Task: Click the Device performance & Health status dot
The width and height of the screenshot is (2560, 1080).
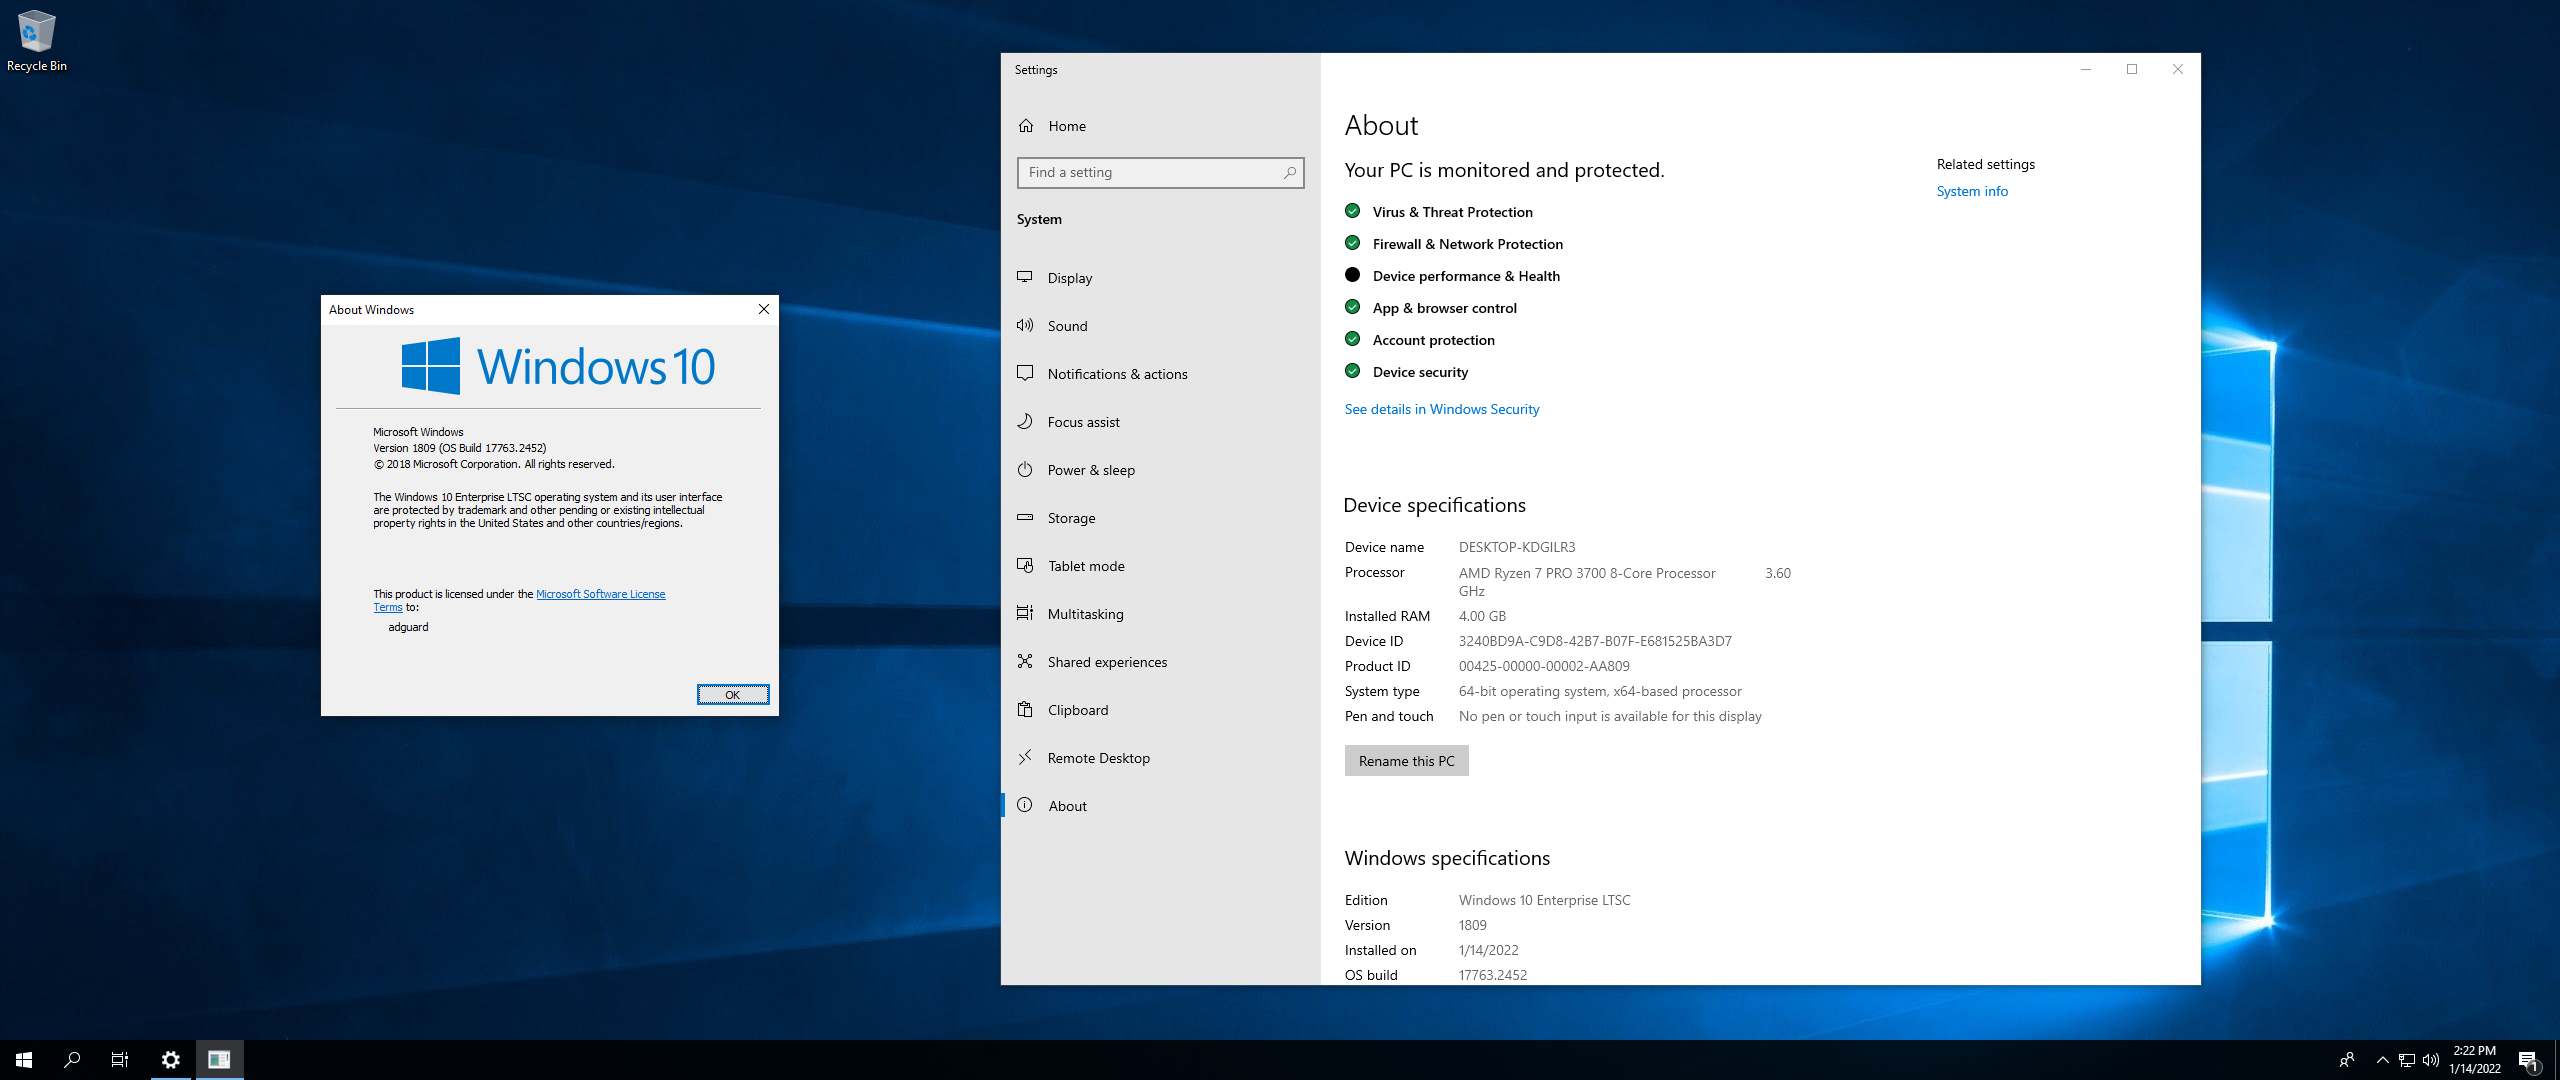Action: pyautogui.click(x=1353, y=275)
